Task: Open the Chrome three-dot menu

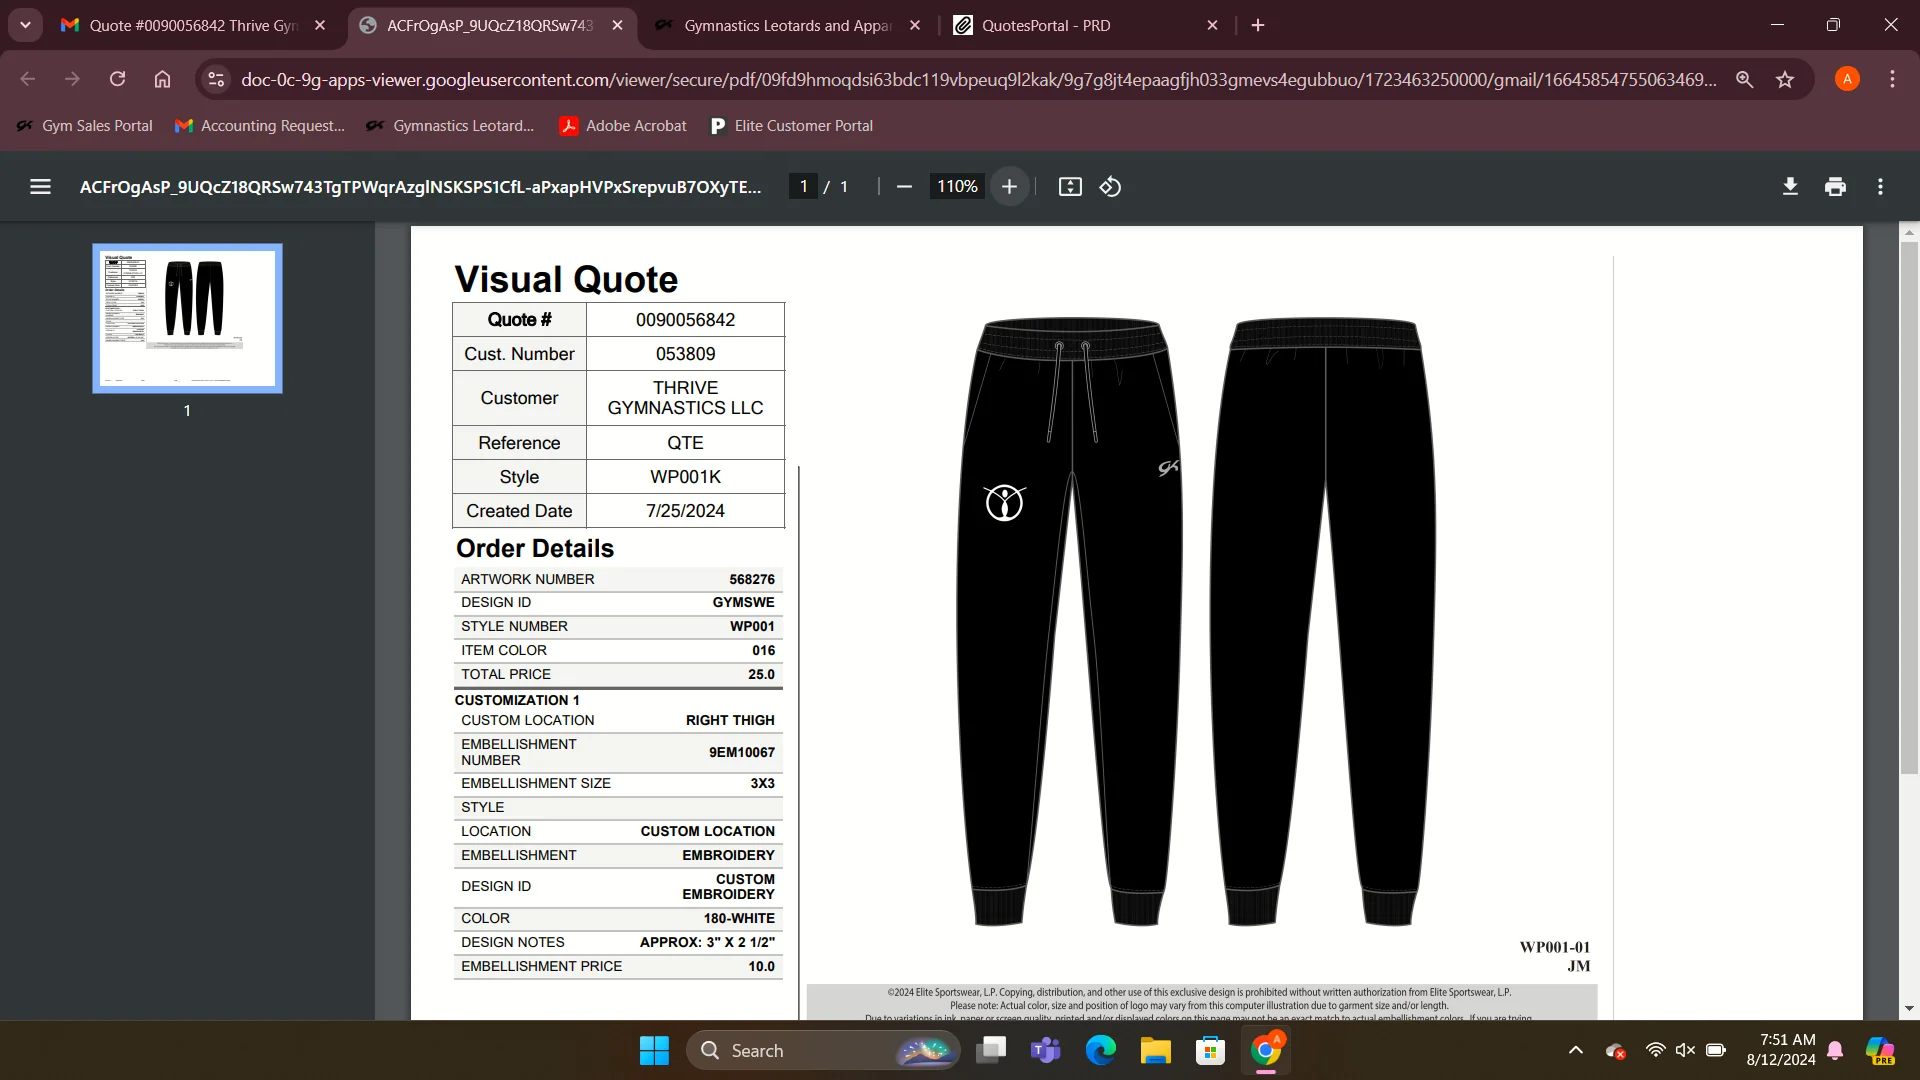Action: pos(1892,79)
